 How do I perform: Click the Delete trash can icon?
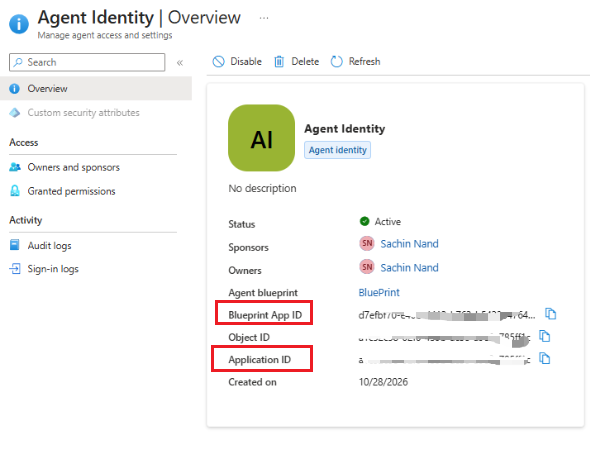click(x=279, y=61)
